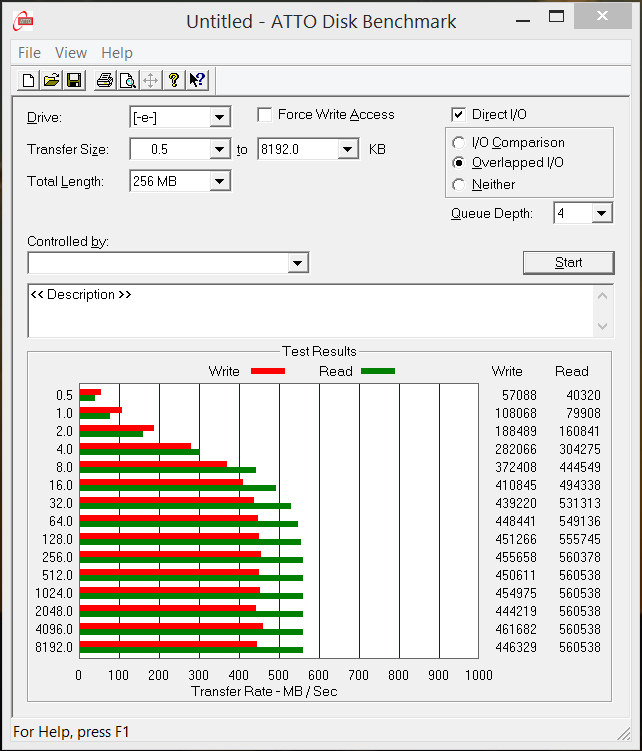Click the New document toolbar icon

coord(29,81)
